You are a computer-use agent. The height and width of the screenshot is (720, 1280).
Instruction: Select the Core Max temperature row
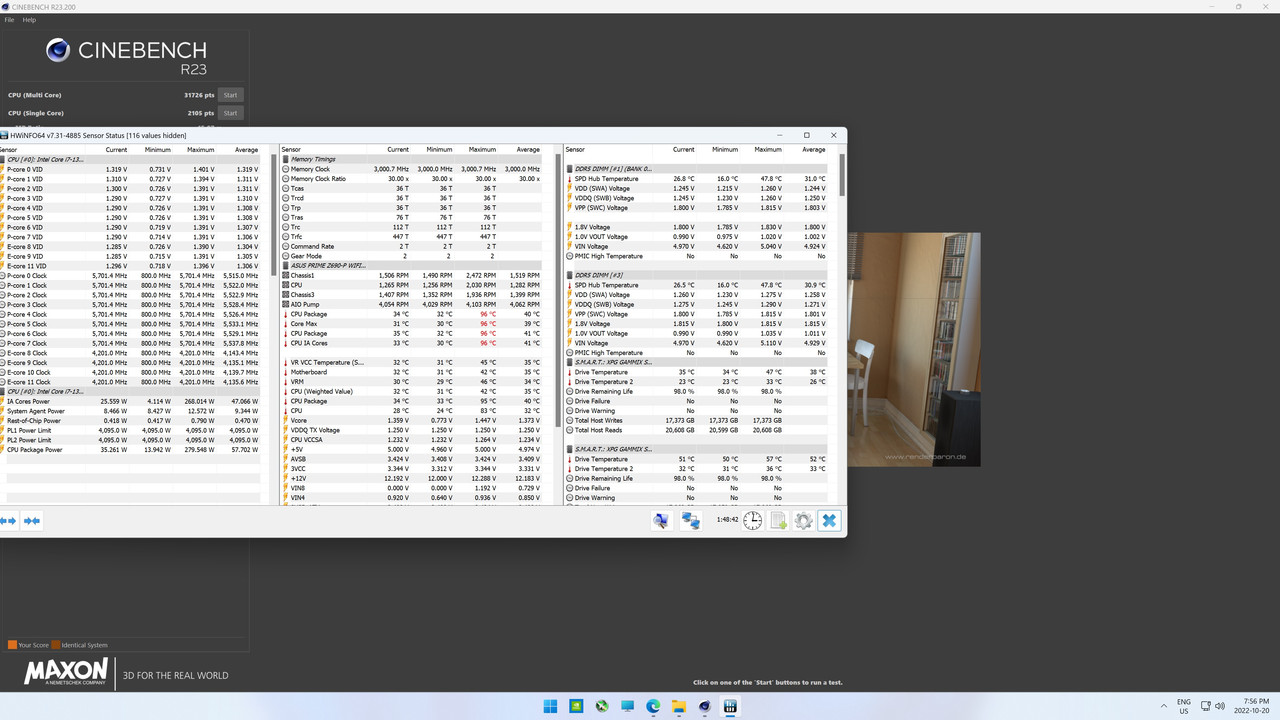pyautogui.click(x=411, y=324)
